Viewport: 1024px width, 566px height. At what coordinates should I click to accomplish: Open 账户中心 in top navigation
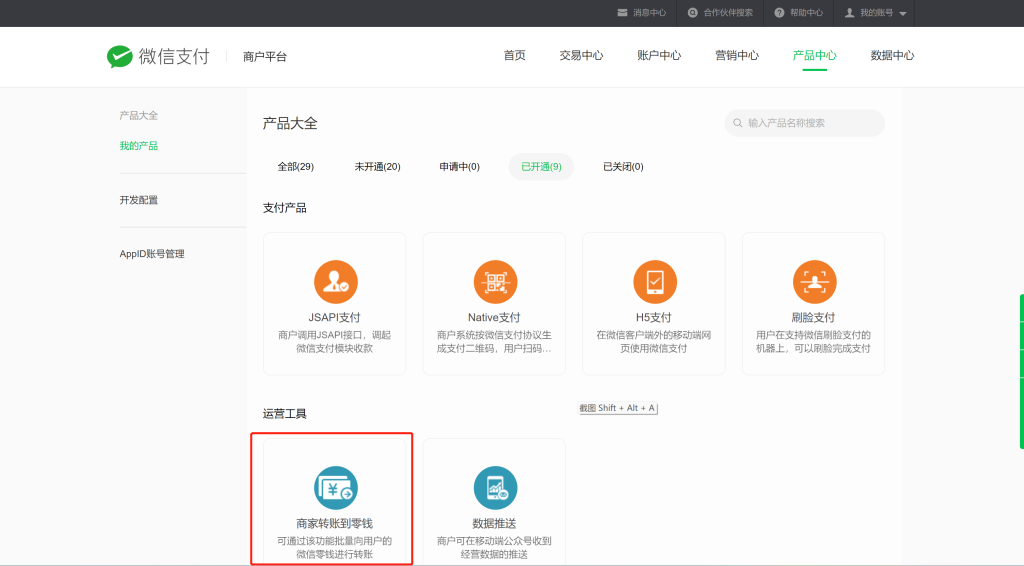tap(659, 55)
